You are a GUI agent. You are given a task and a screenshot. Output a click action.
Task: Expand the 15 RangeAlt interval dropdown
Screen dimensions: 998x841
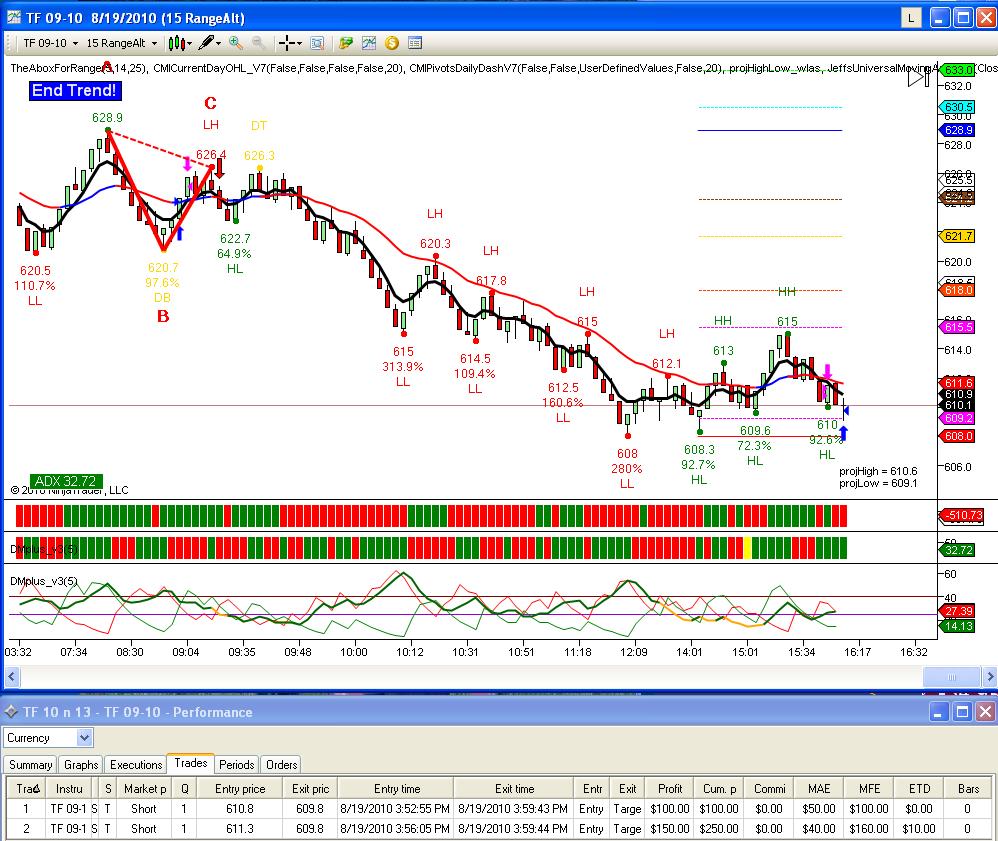click(x=122, y=43)
